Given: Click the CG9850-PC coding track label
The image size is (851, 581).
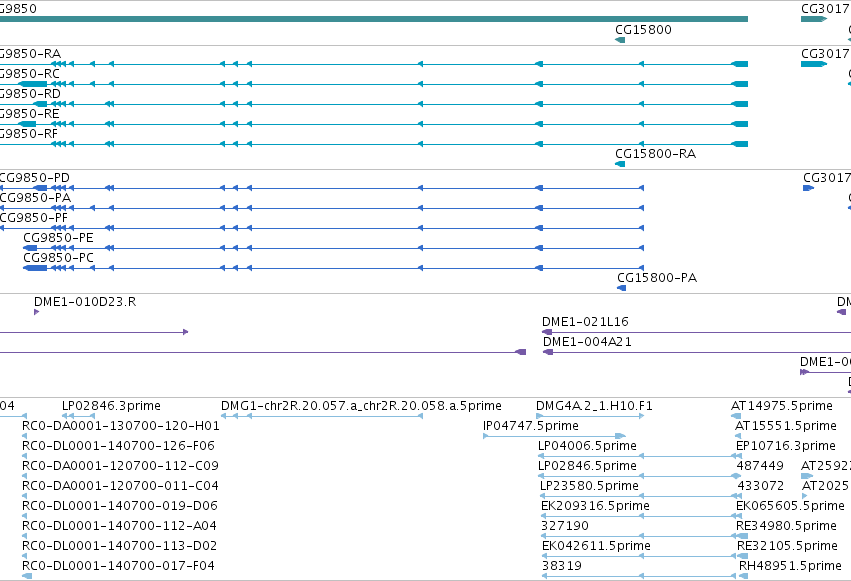Looking at the screenshot, I should point(58,258).
